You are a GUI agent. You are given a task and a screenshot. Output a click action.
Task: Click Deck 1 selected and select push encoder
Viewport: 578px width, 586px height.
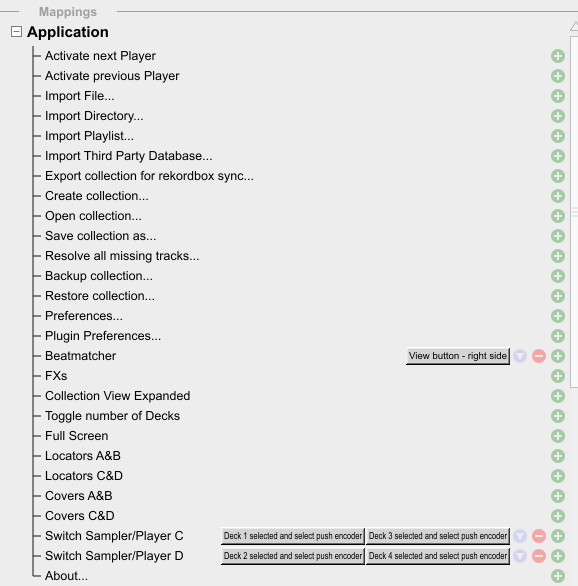click(x=293, y=536)
